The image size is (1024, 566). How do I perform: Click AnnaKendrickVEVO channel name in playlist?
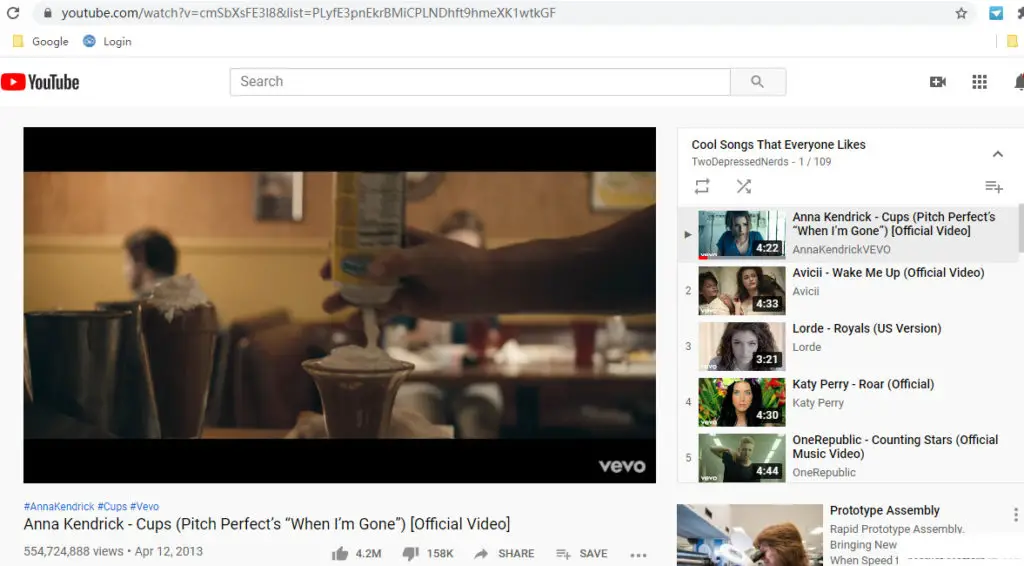[841, 249]
